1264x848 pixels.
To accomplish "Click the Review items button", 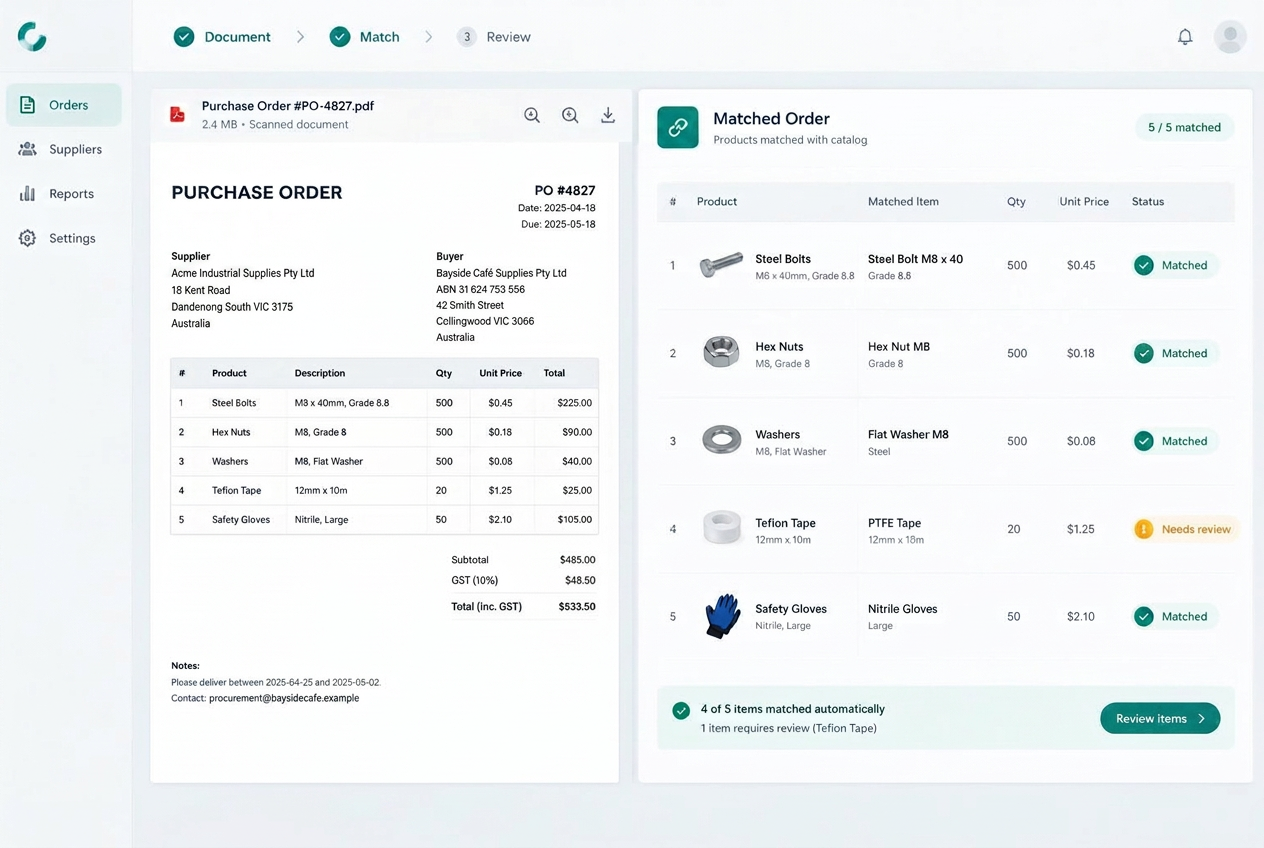I will [x=1160, y=718].
